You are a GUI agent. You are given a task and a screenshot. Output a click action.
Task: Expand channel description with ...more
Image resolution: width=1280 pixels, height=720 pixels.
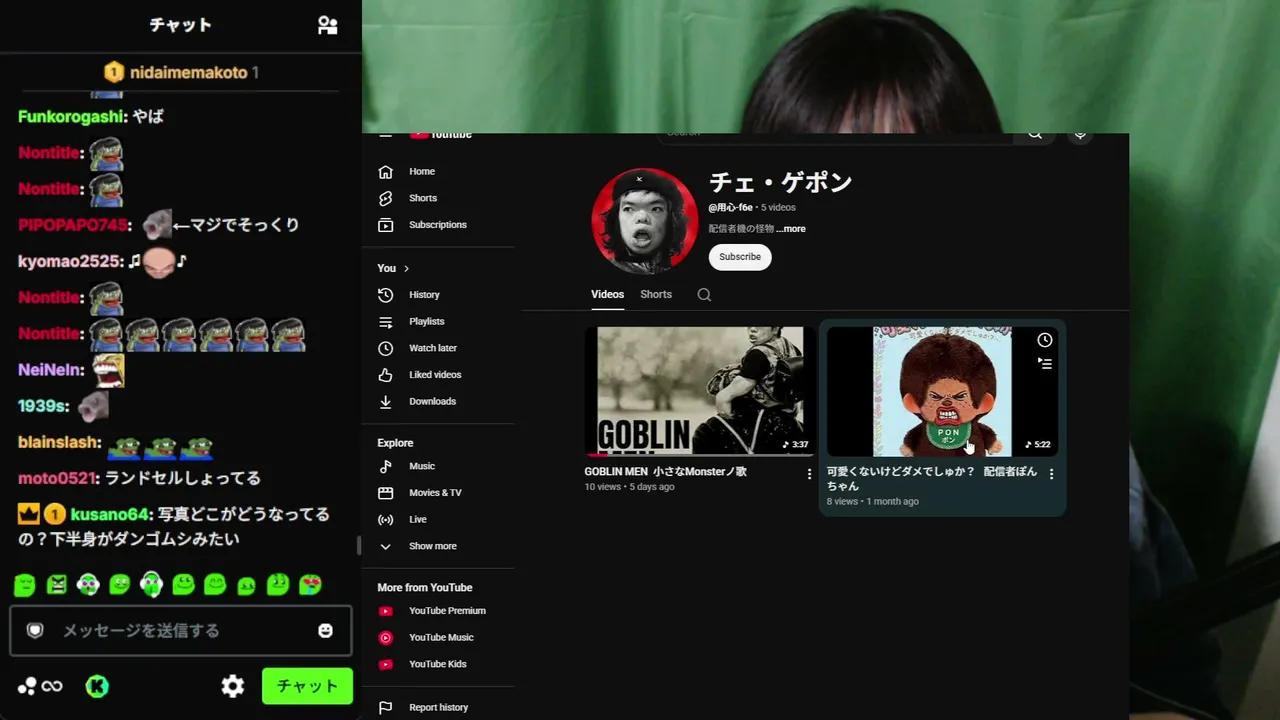click(x=791, y=229)
